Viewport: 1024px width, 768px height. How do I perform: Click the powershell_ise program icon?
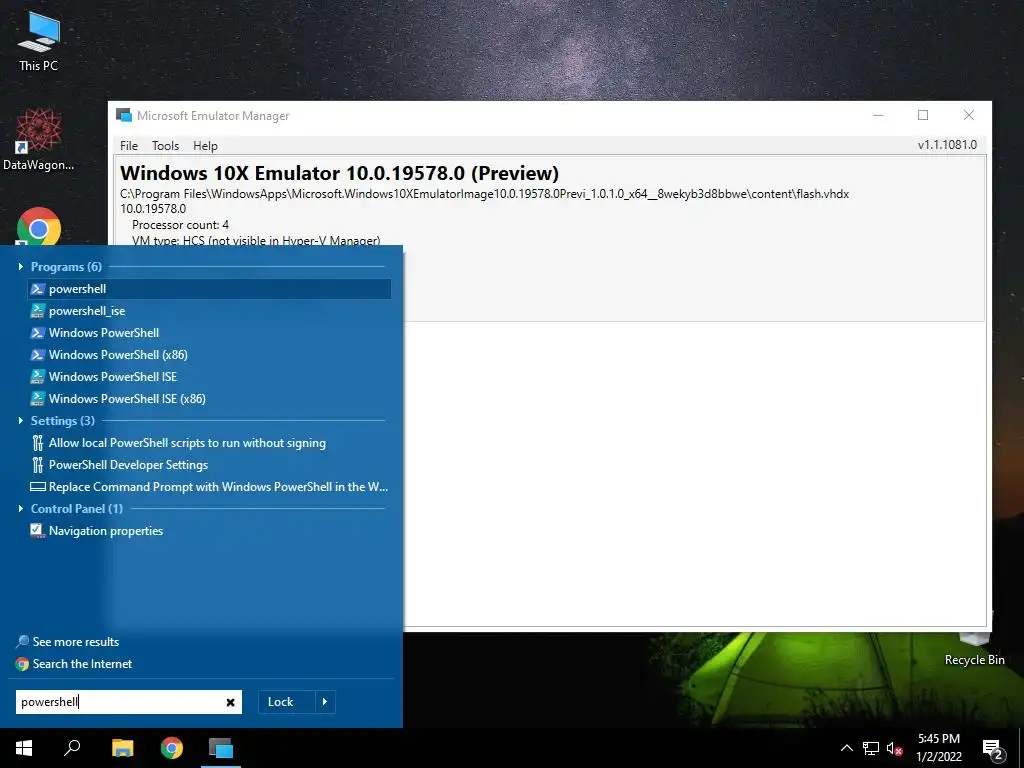[38, 311]
